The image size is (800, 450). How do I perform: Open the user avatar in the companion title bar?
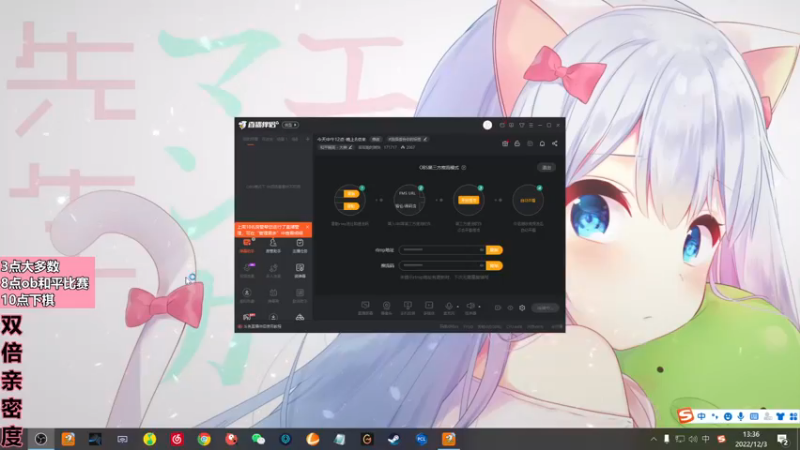coord(487,125)
